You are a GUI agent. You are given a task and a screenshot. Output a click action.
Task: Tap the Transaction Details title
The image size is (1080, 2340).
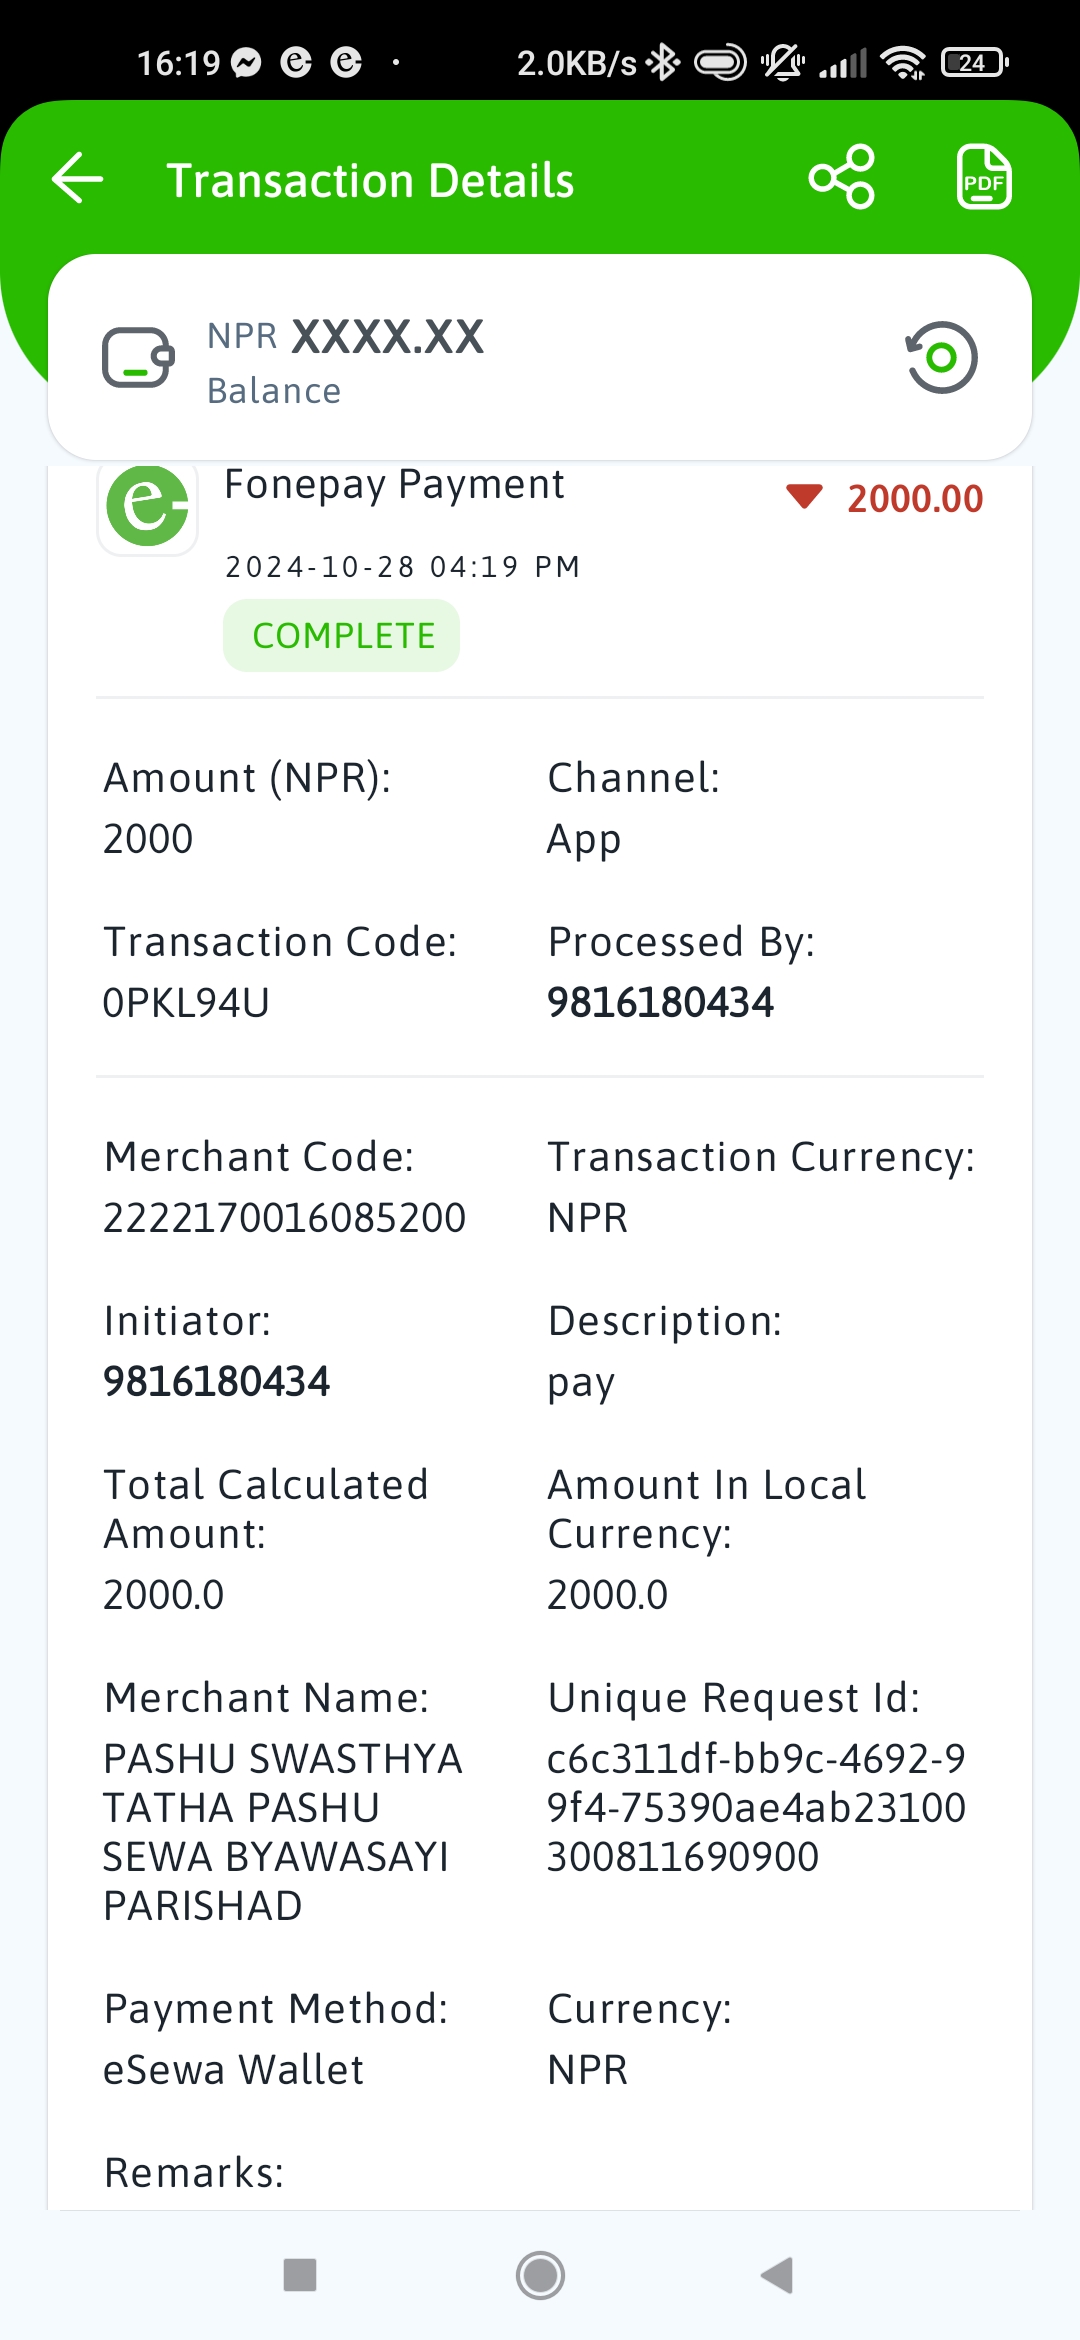[370, 181]
